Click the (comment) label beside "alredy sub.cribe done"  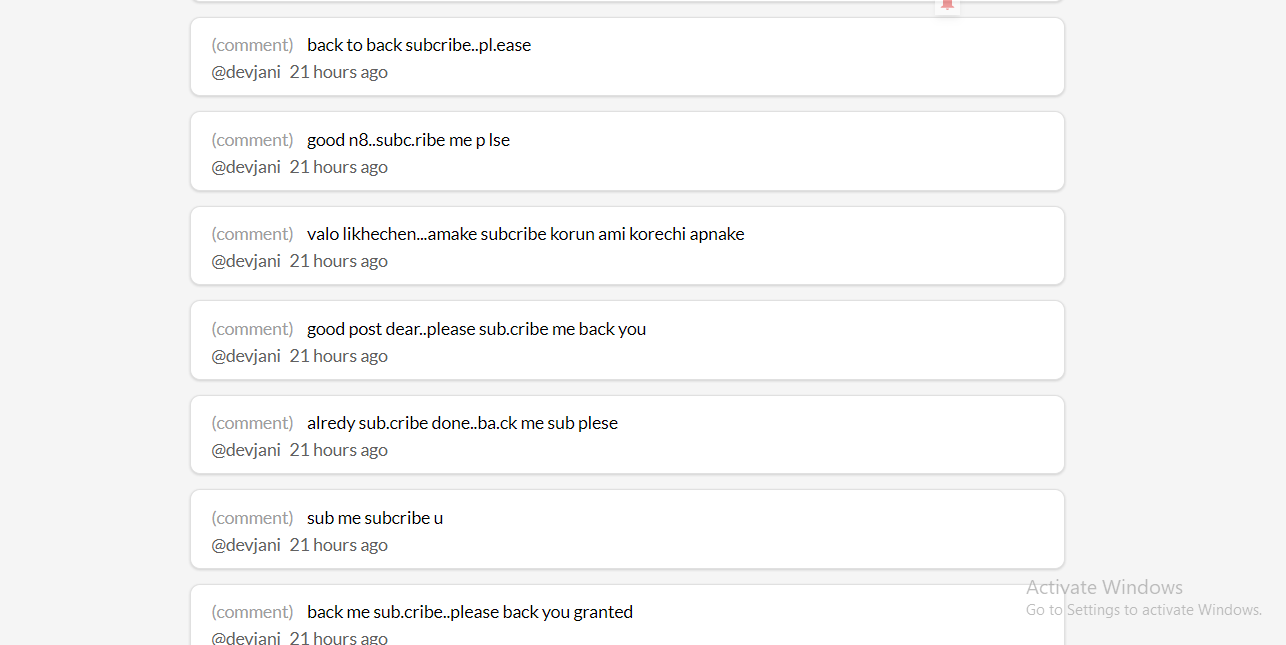[x=252, y=423]
